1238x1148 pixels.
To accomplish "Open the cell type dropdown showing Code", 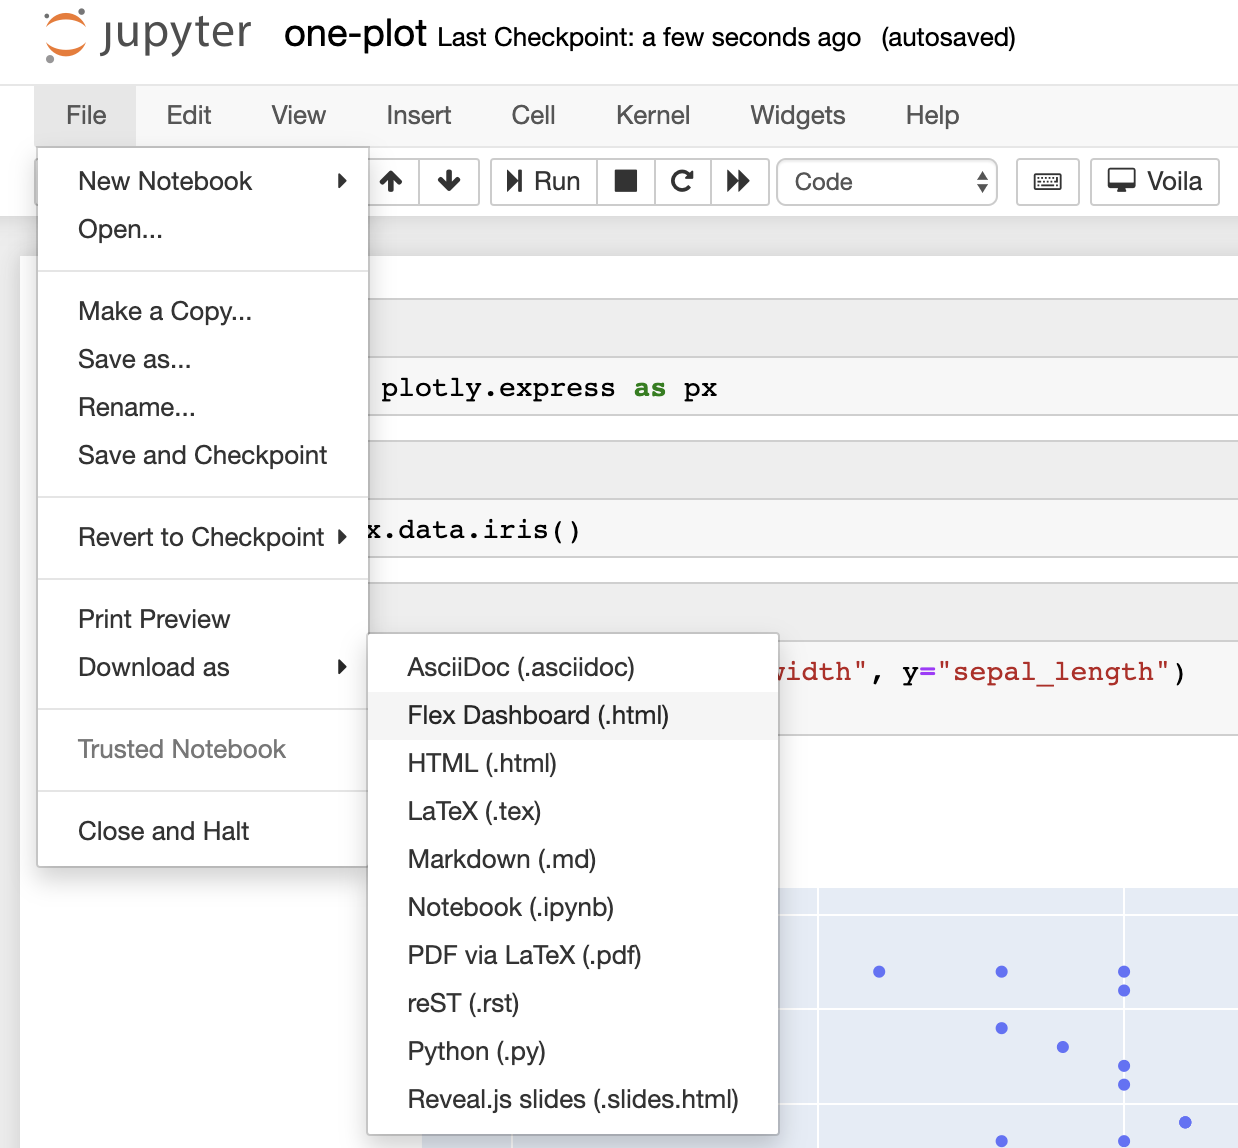I will coord(886,182).
